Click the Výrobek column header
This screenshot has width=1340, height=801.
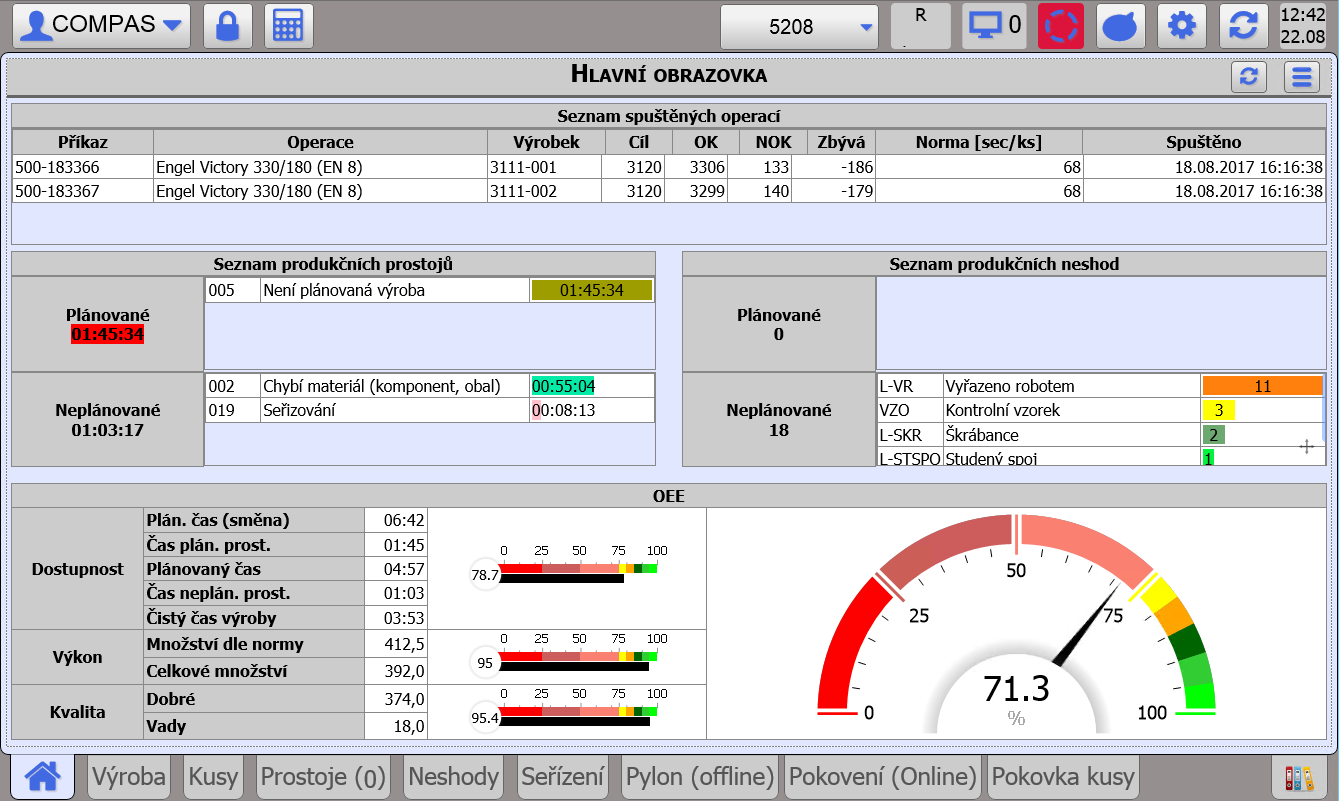pos(546,142)
